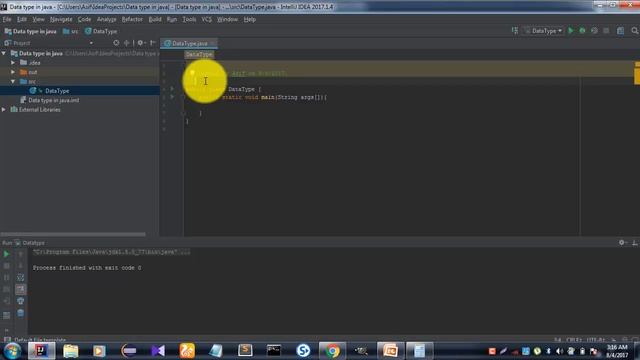Collapse the Data type in java project root
Image resolution: width=640 pixels, height=360 pixels.
[x=4, y=53]
